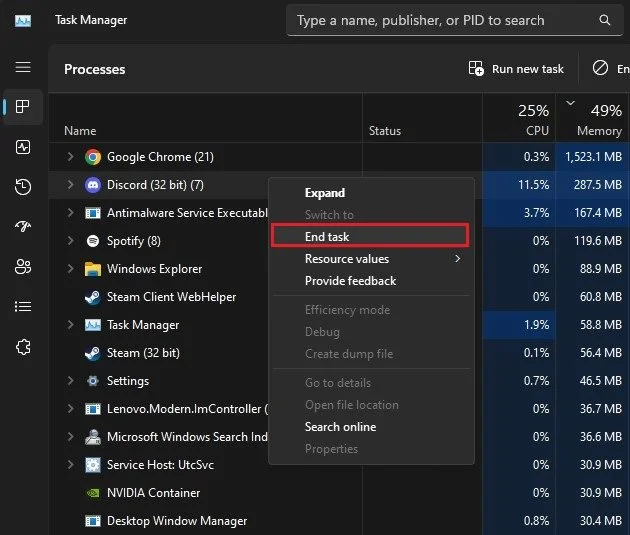Image resolution: width=630 pixels, height=535 pixels.
Task: Click the 1.9% Task Manager CPU value
Action: click(x=536, y=325)
